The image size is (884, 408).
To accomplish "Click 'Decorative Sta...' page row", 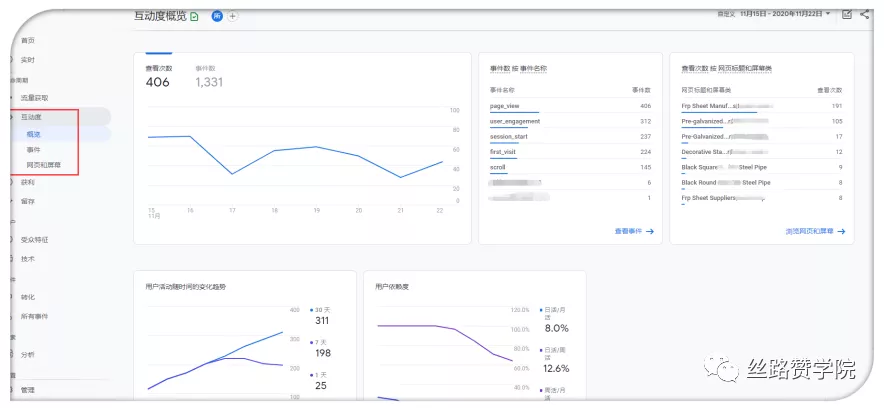I will tap(762, 152).
